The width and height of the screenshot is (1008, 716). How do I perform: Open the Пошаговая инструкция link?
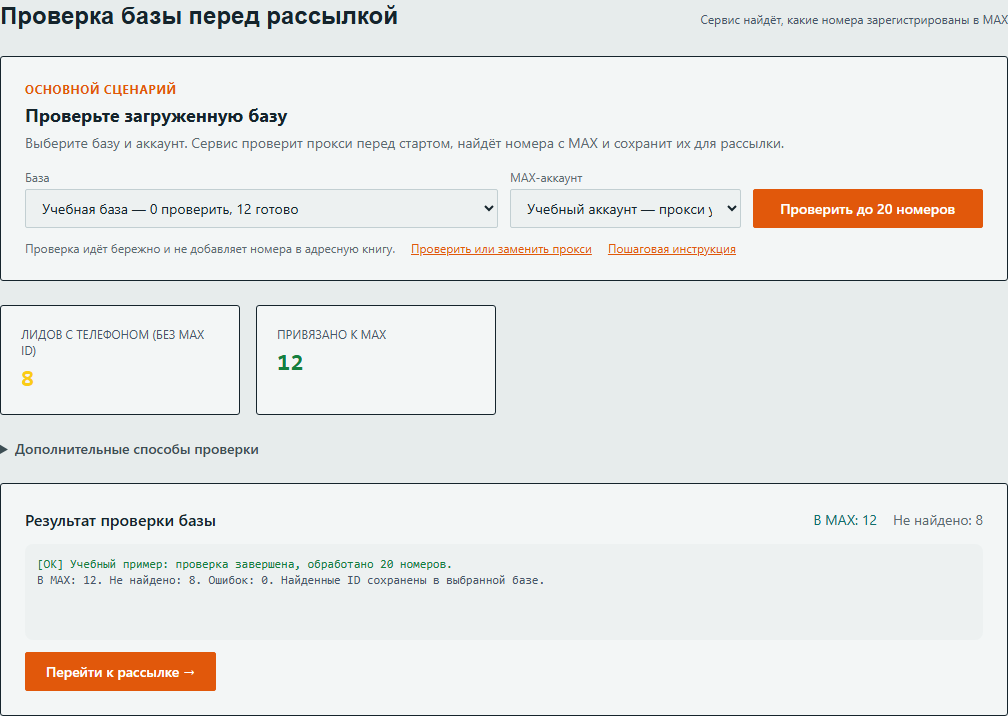pyautogui.click(x=672, y=249)
